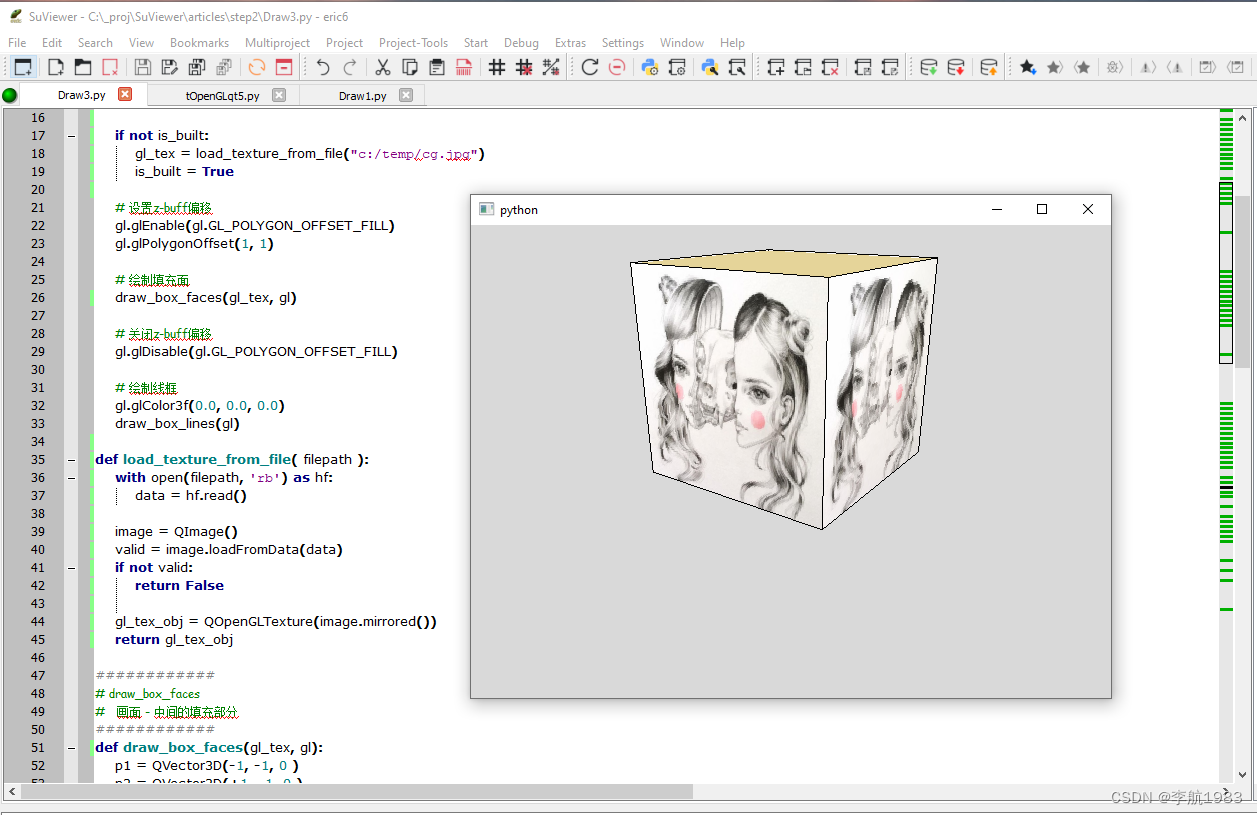Click the orange reload arrows icon

click(257, 67)
